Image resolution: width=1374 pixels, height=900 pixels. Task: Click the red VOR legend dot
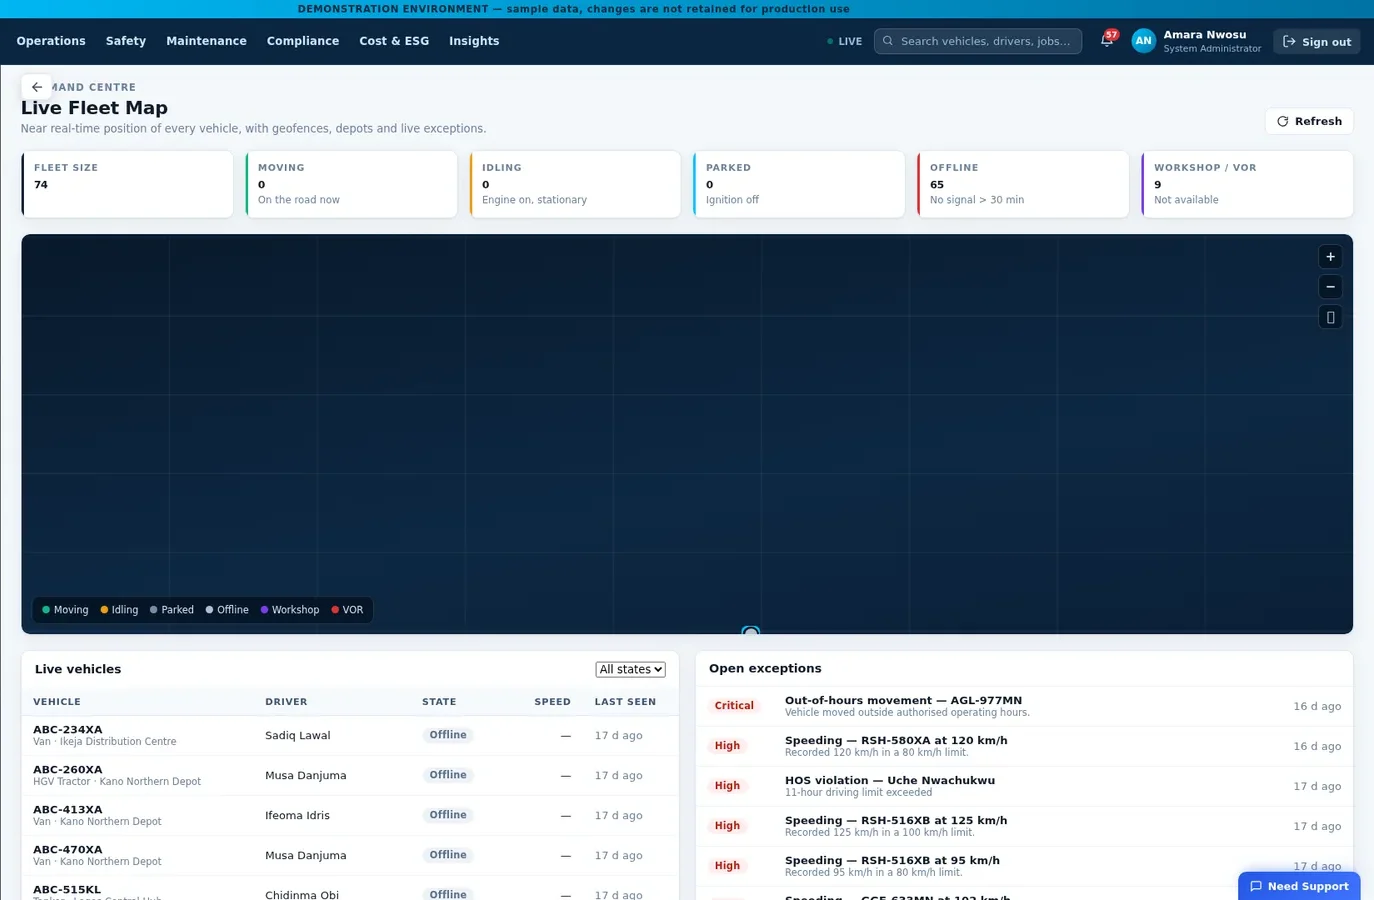tap(335, 610)
